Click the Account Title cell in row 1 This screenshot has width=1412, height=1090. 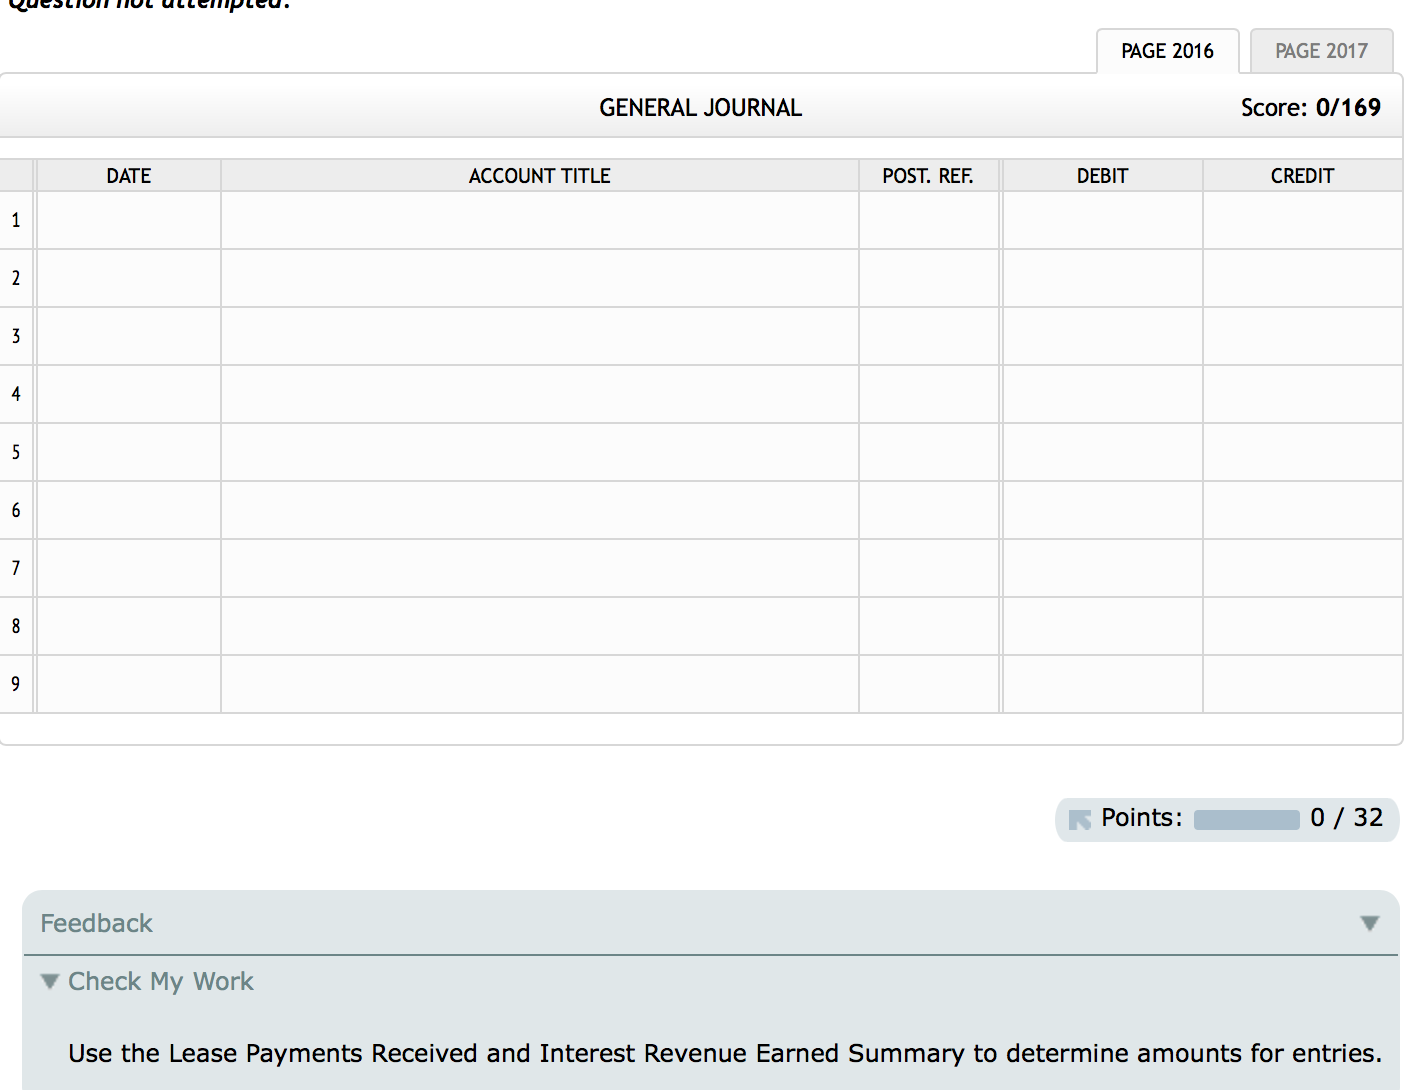coord(540,220)
